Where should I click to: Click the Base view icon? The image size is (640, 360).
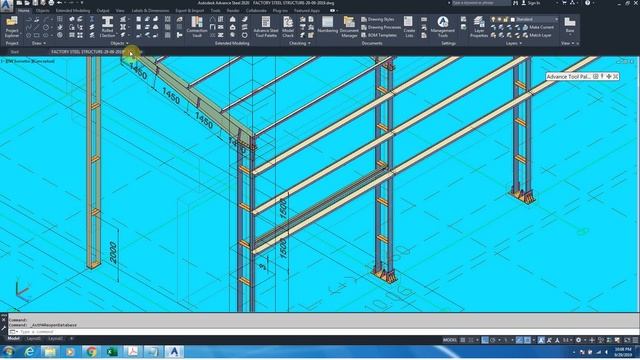(570, 22)
